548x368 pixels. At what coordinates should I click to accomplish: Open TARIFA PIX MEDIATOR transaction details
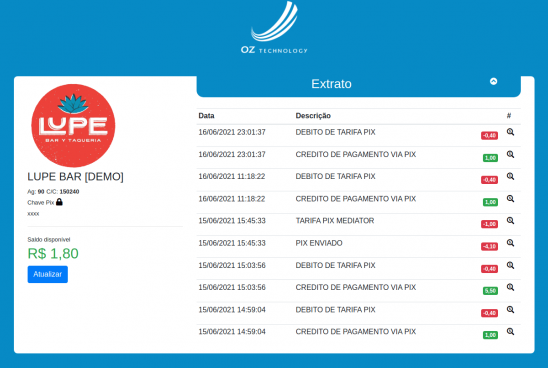click(x=510, y=221)
